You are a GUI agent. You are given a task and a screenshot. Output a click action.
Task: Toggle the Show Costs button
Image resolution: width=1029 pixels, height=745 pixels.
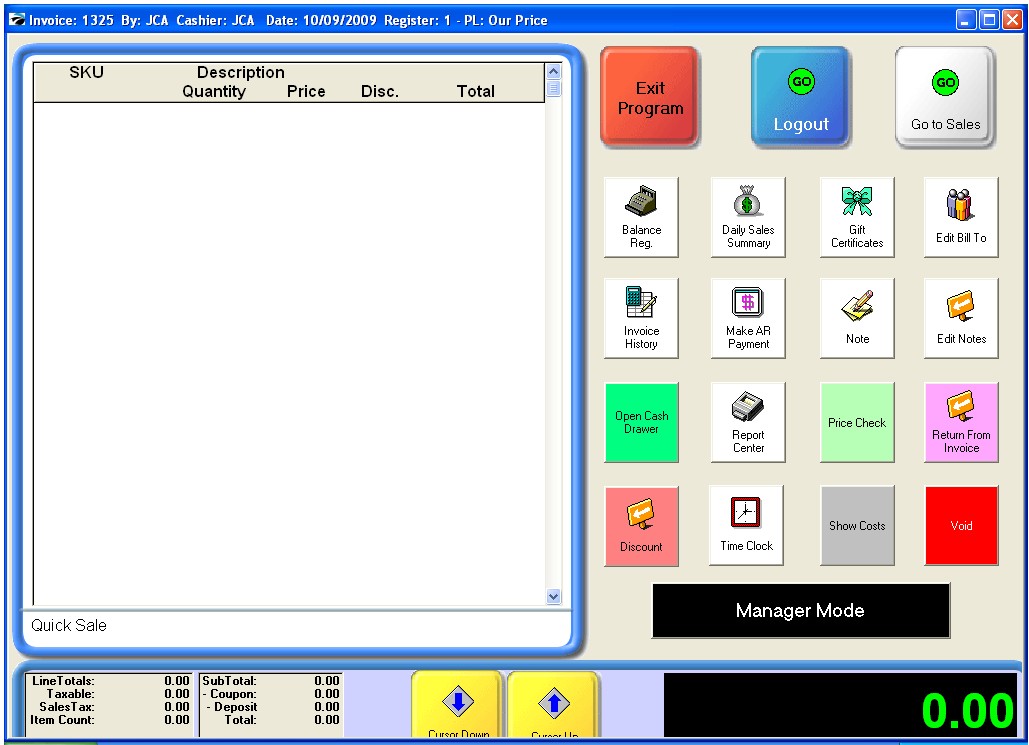[857, 525]
